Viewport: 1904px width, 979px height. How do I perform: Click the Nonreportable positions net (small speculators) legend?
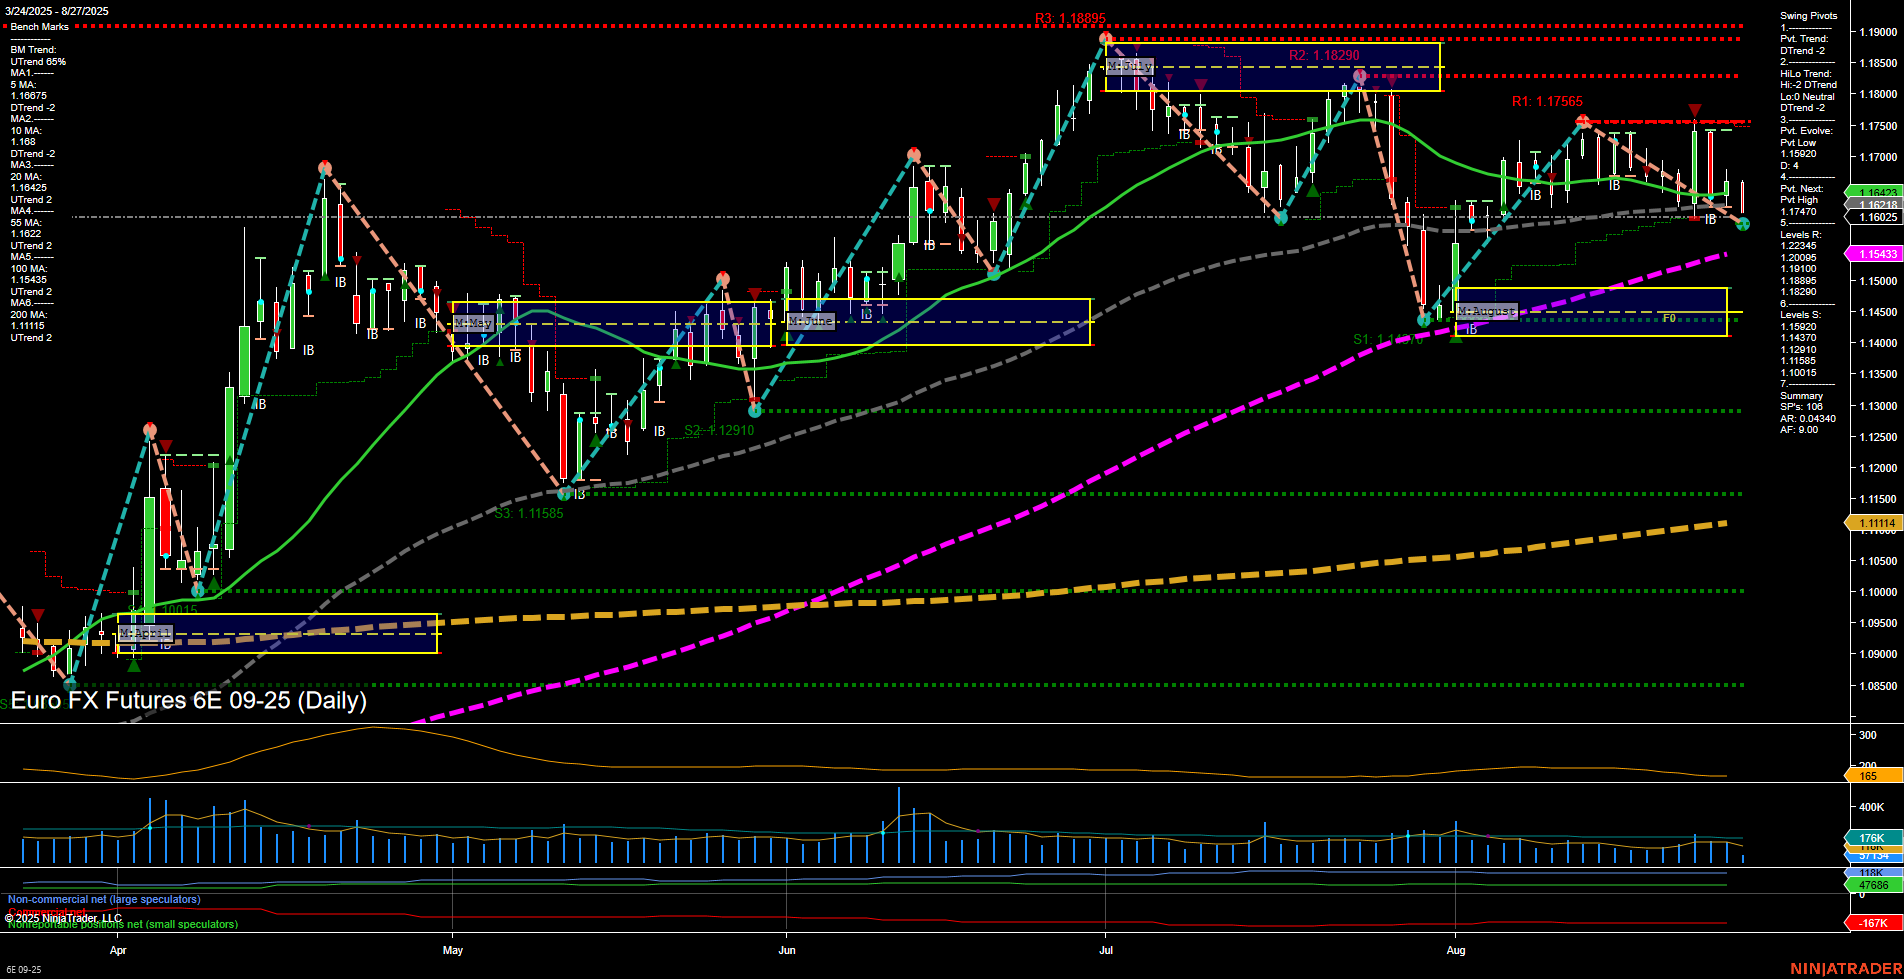click(122, 925)
